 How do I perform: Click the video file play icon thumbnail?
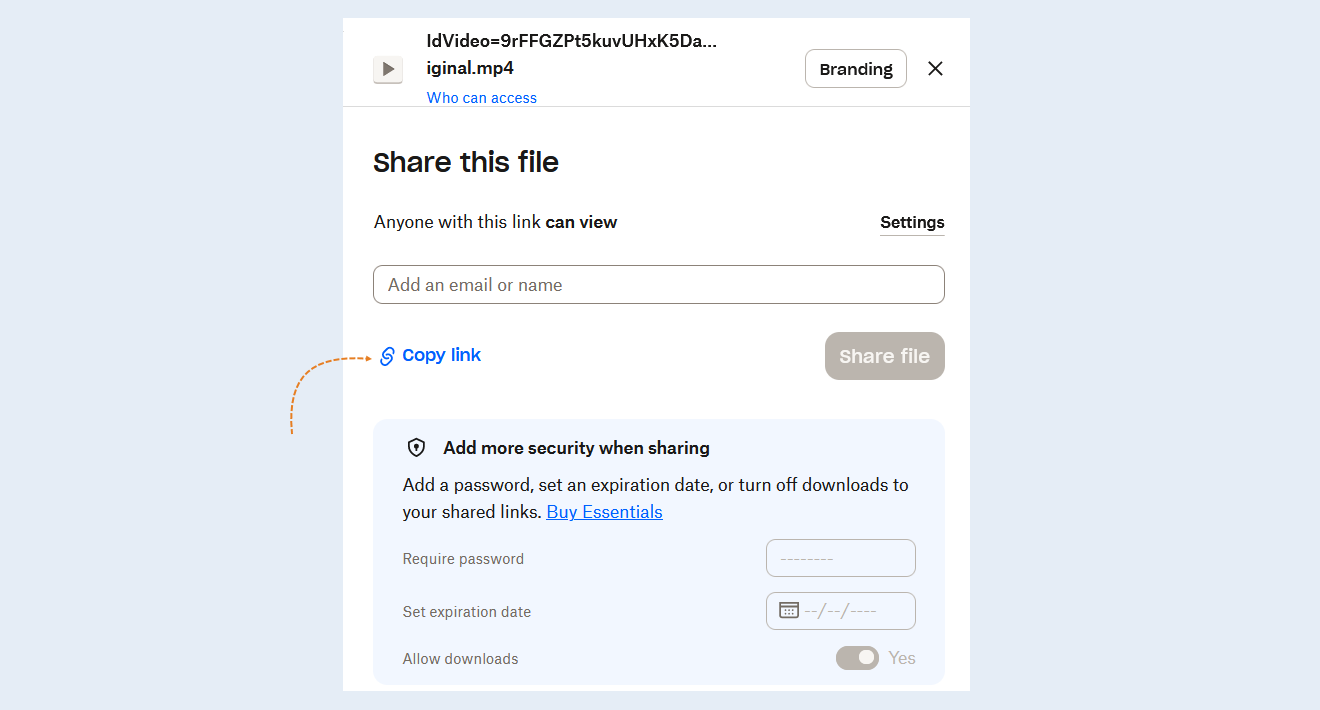[388, 69]
